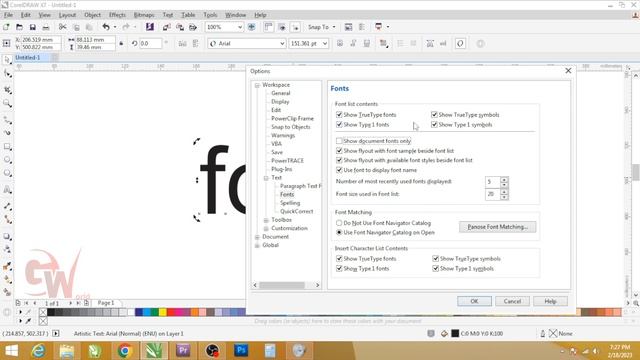Viewport: 640px width, 360px height.
Task: Toggle flyout with font sample beside font list
Action: click(x=339, y=151)
